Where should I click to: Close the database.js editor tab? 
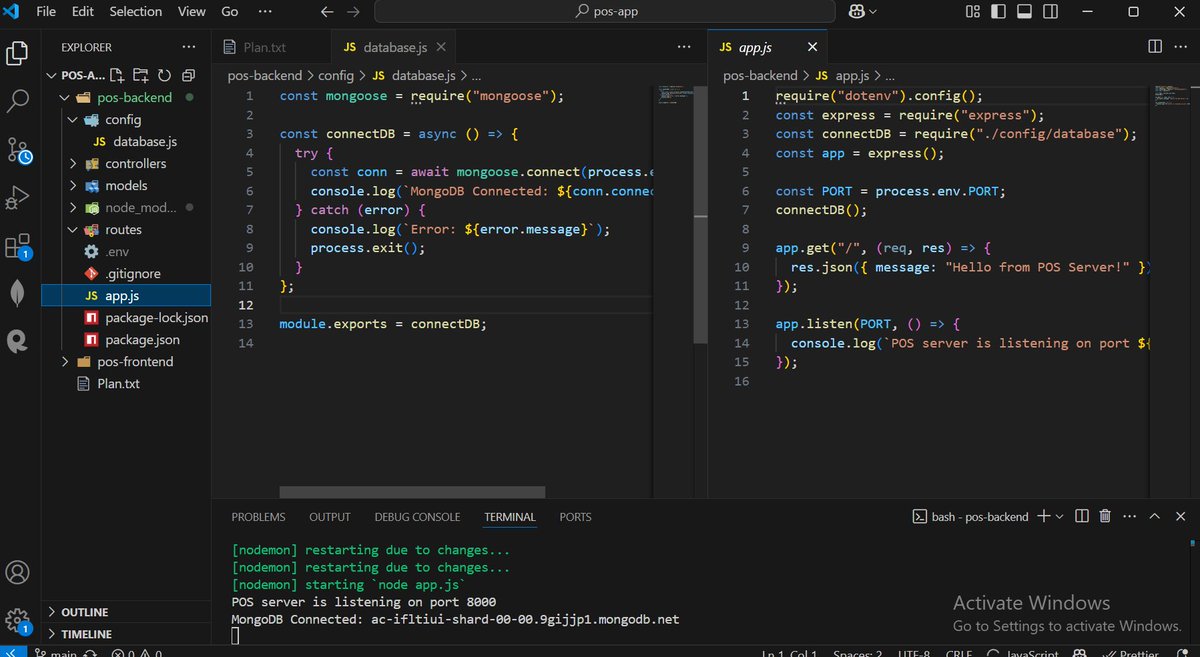(x=440, y=47)
